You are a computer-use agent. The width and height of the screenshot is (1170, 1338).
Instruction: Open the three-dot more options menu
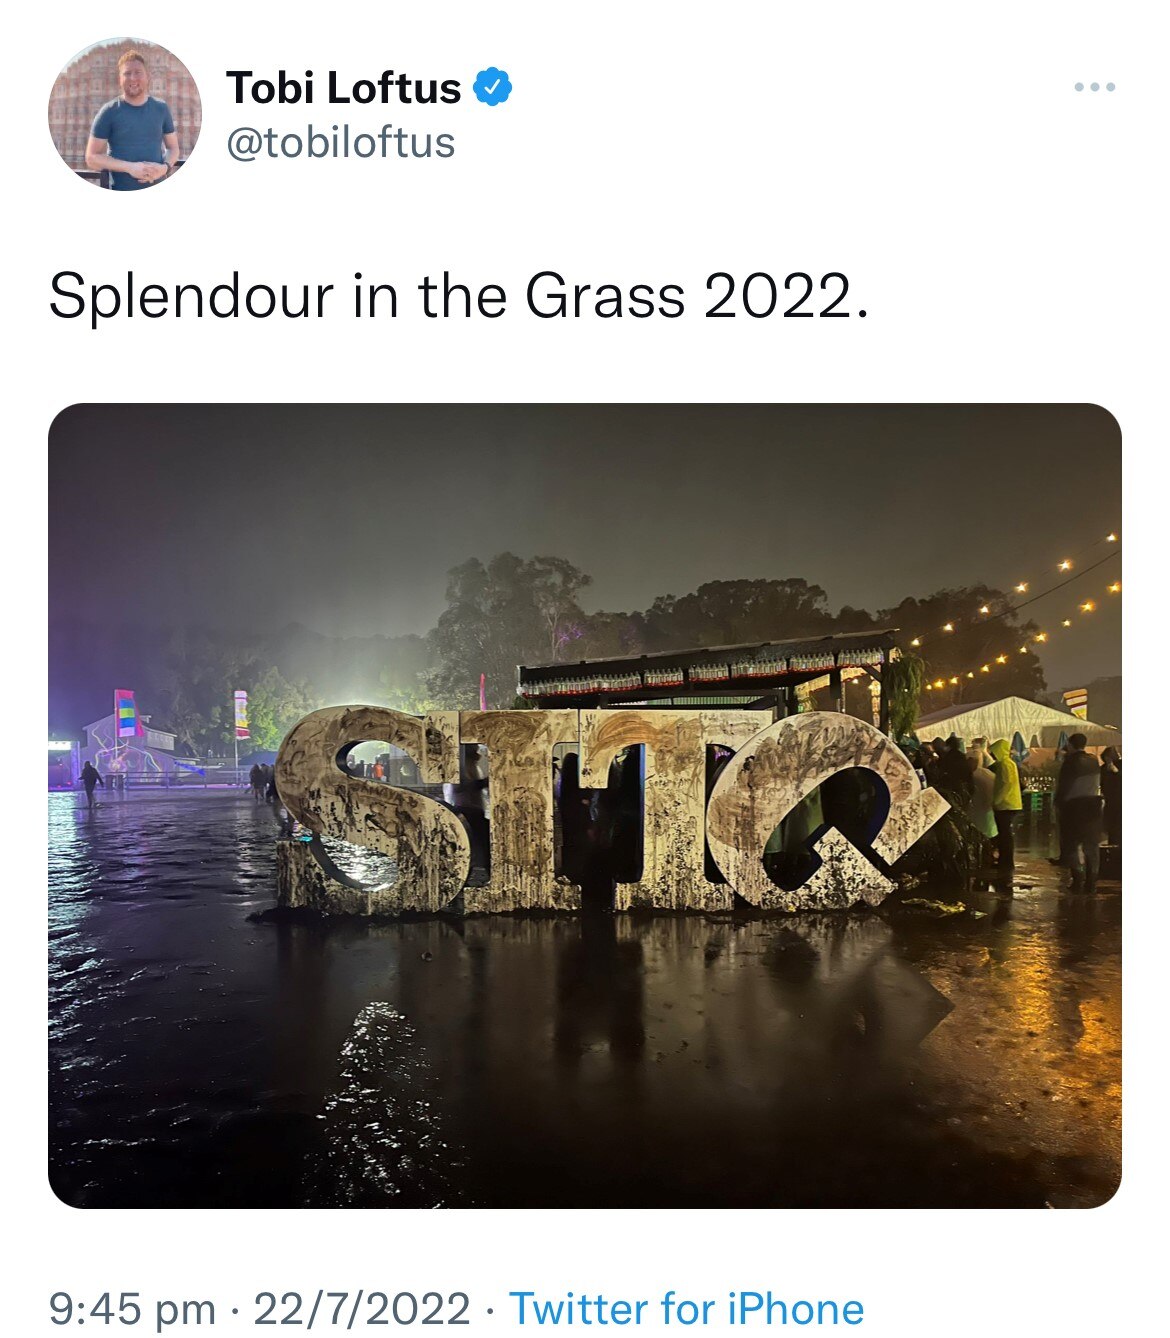(1094, 88)
